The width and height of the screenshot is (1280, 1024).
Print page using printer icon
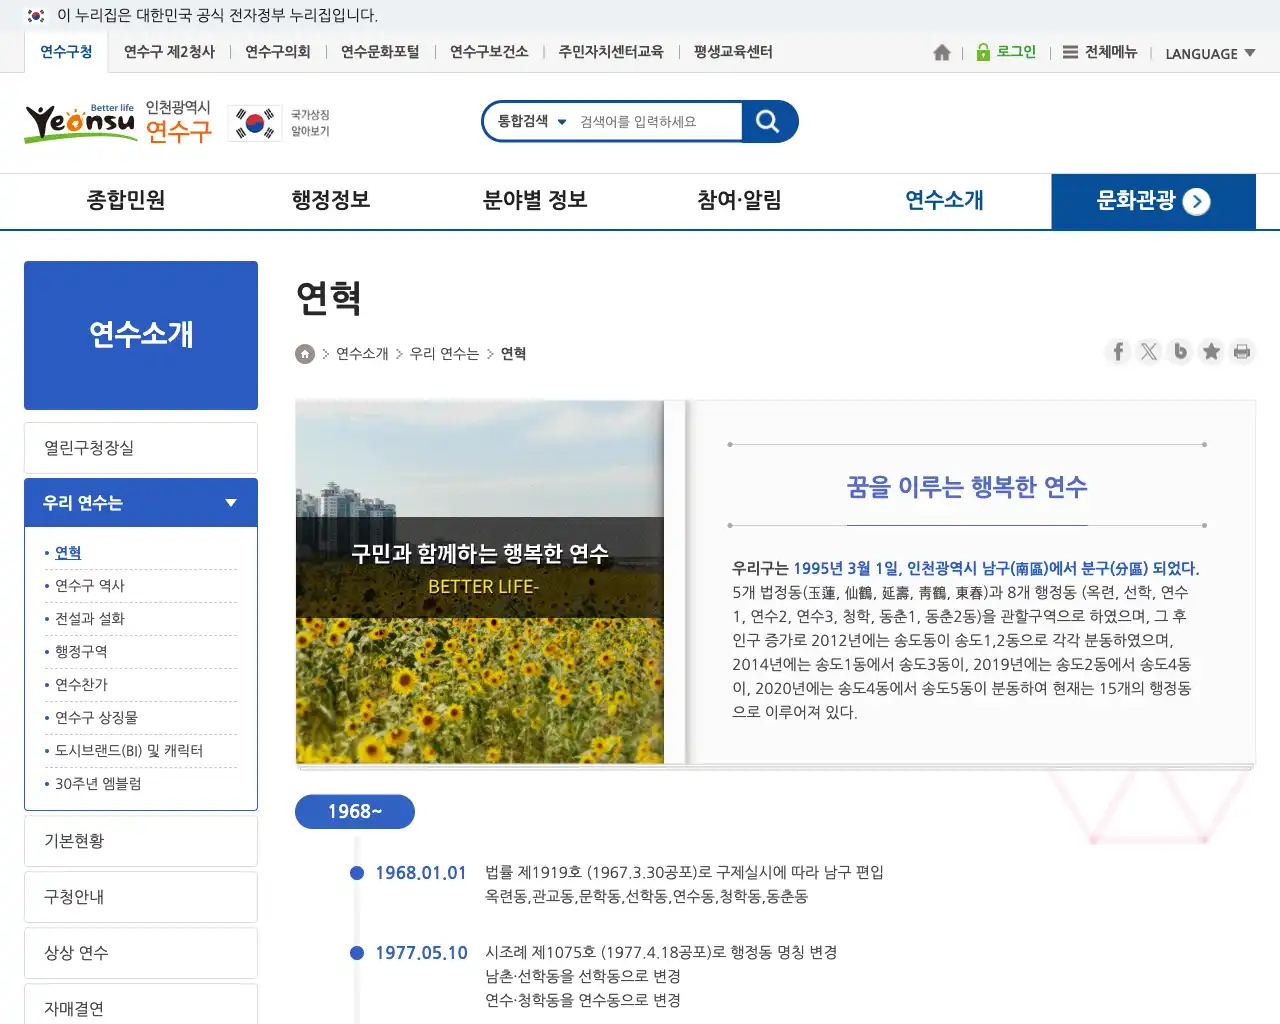(x=1242, y=351)
